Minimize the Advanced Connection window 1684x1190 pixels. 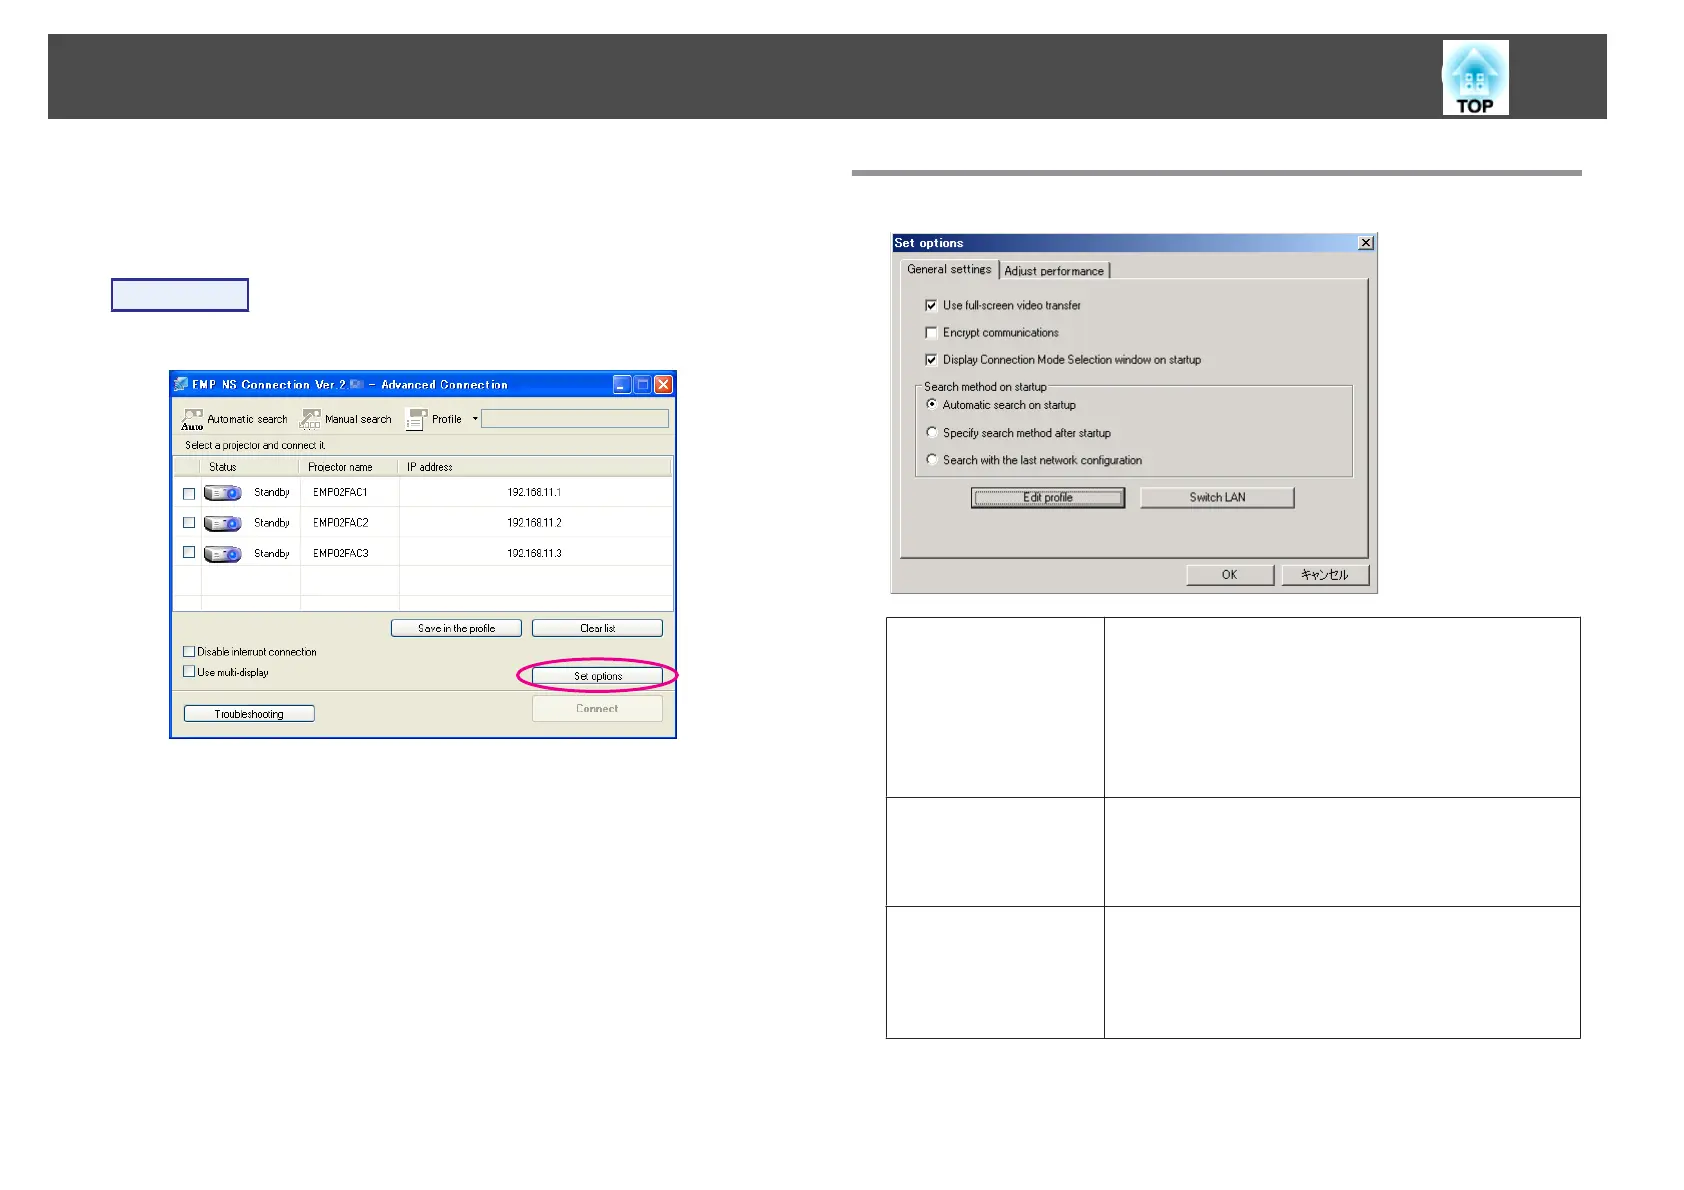click(x=622, y=384)
